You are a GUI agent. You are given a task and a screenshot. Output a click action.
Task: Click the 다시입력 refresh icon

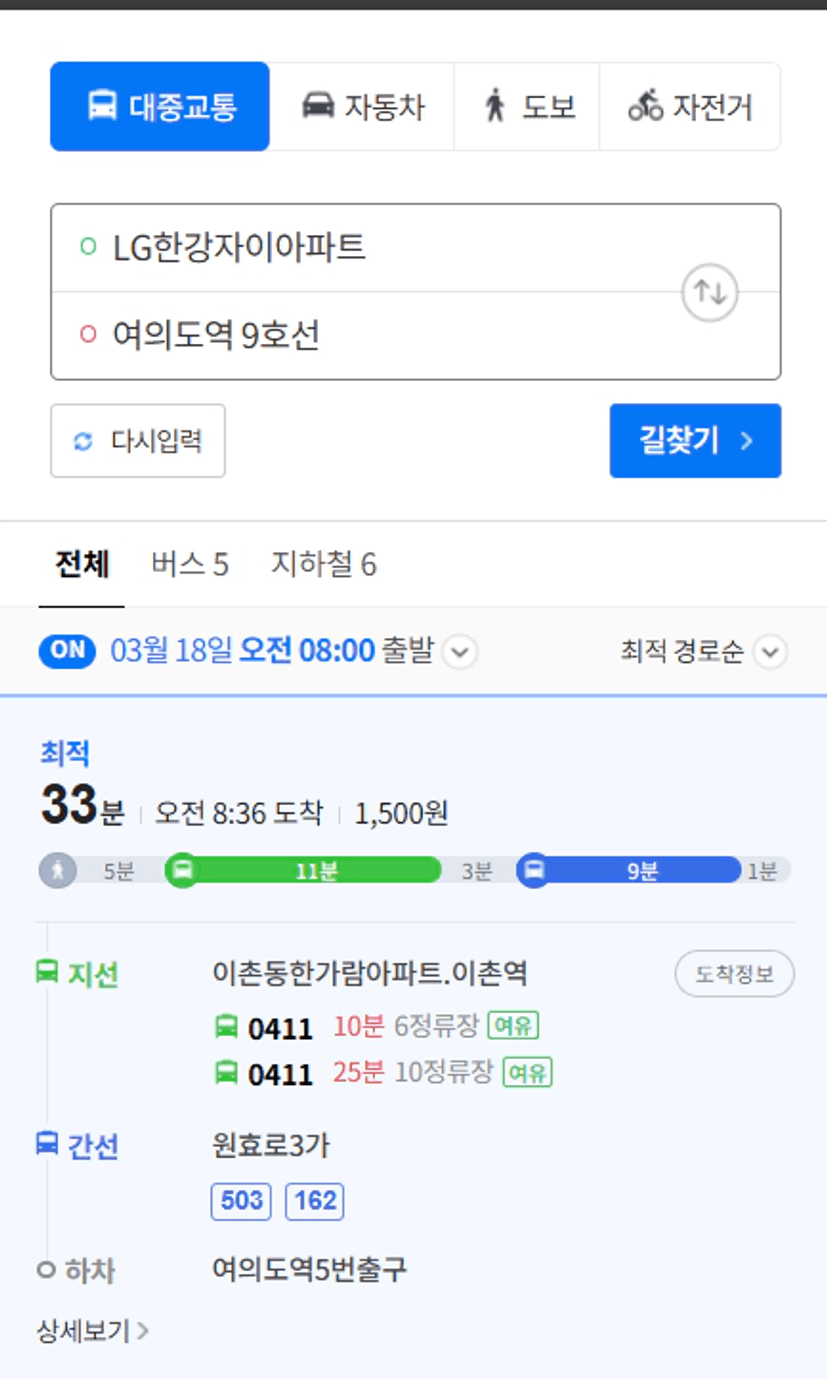point(83,441)
